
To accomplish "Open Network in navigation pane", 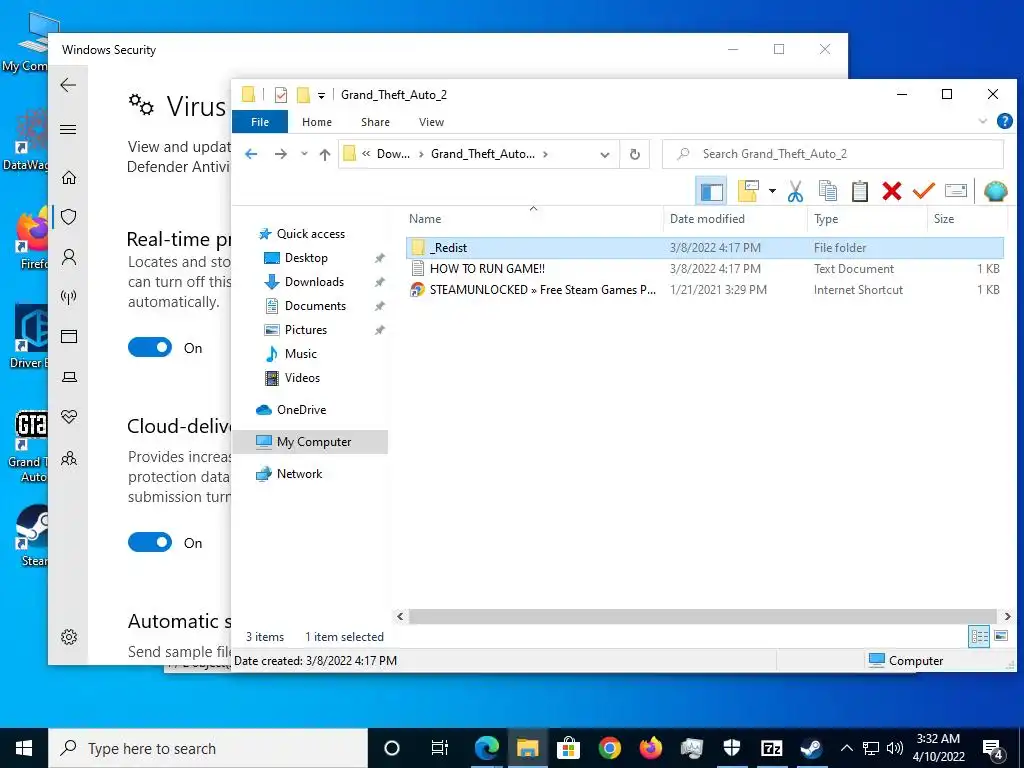I will click(x=299, y=473).
